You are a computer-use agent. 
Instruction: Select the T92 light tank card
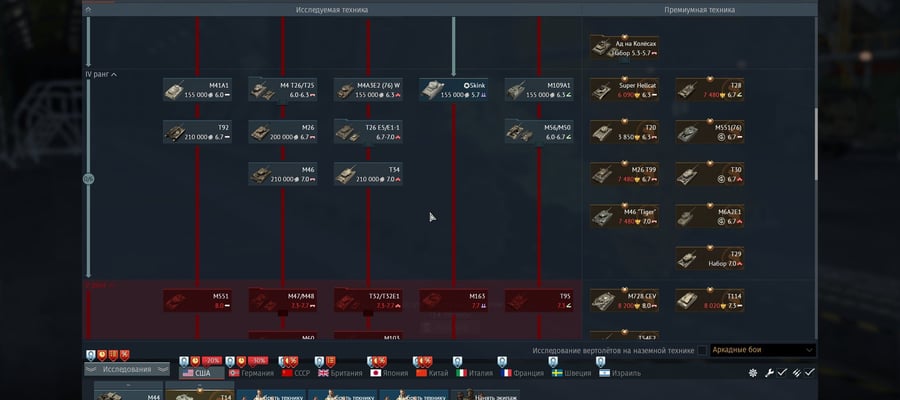[197, 132]
